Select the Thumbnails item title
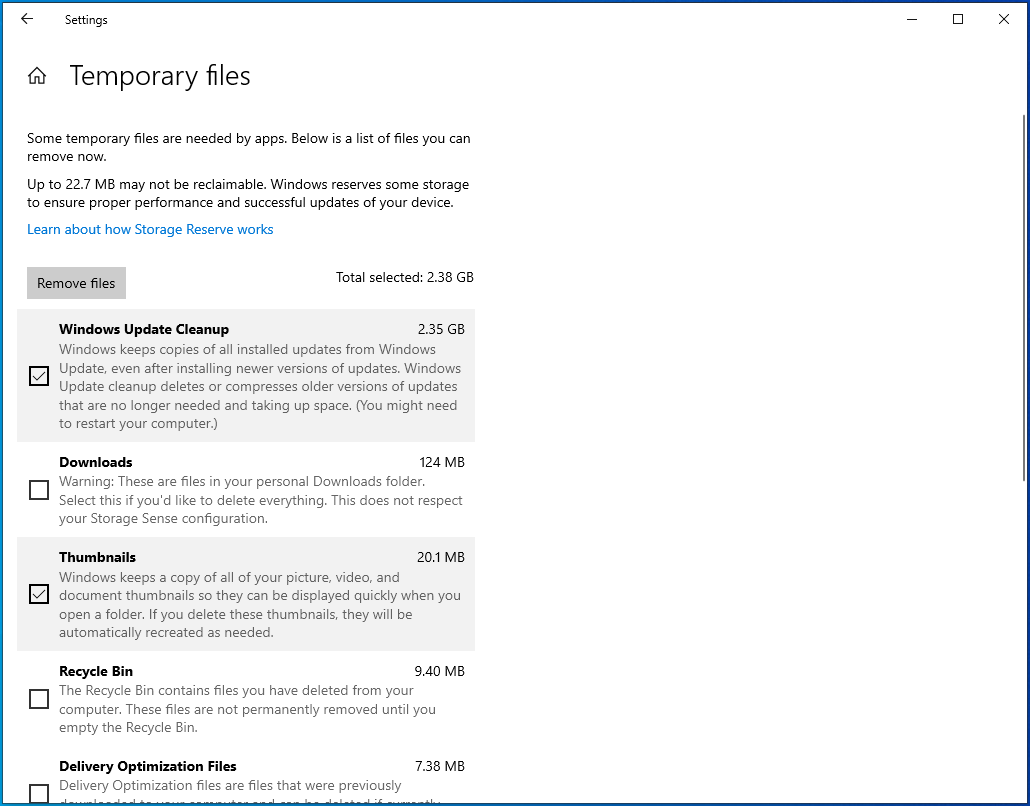 coord(97,557)
